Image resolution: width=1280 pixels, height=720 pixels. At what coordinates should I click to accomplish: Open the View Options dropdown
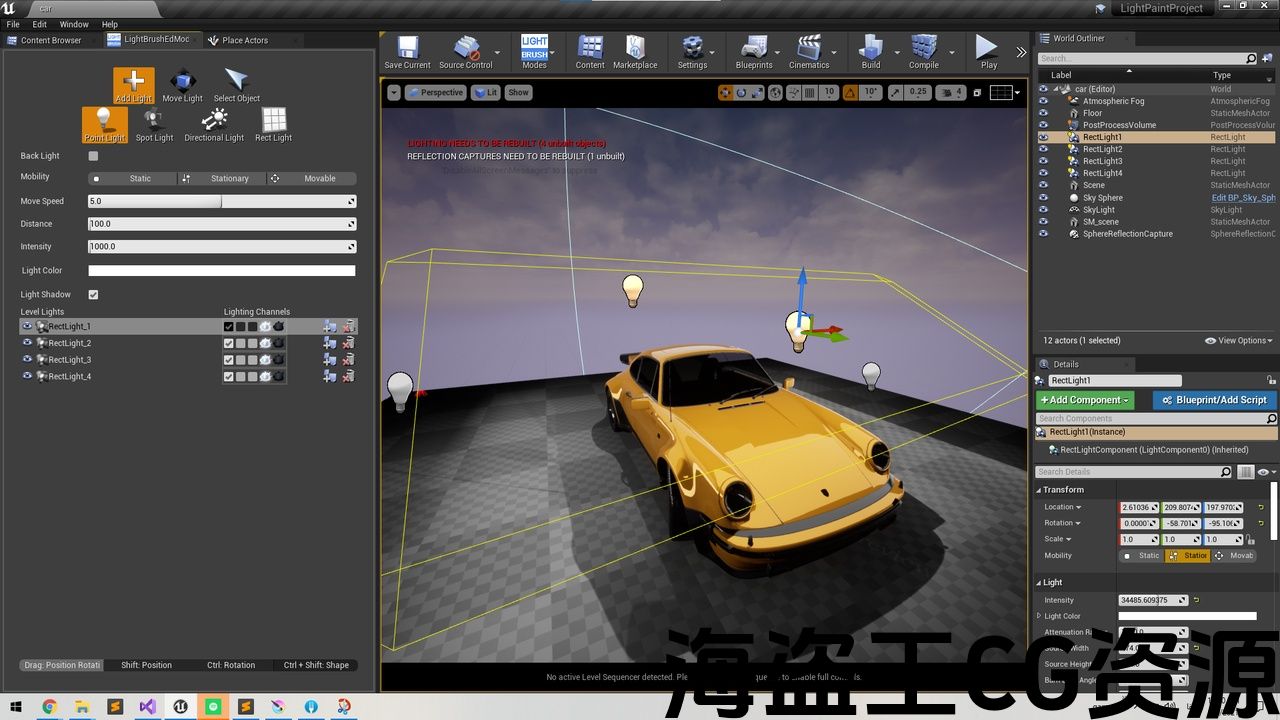tap(1240, 341)
